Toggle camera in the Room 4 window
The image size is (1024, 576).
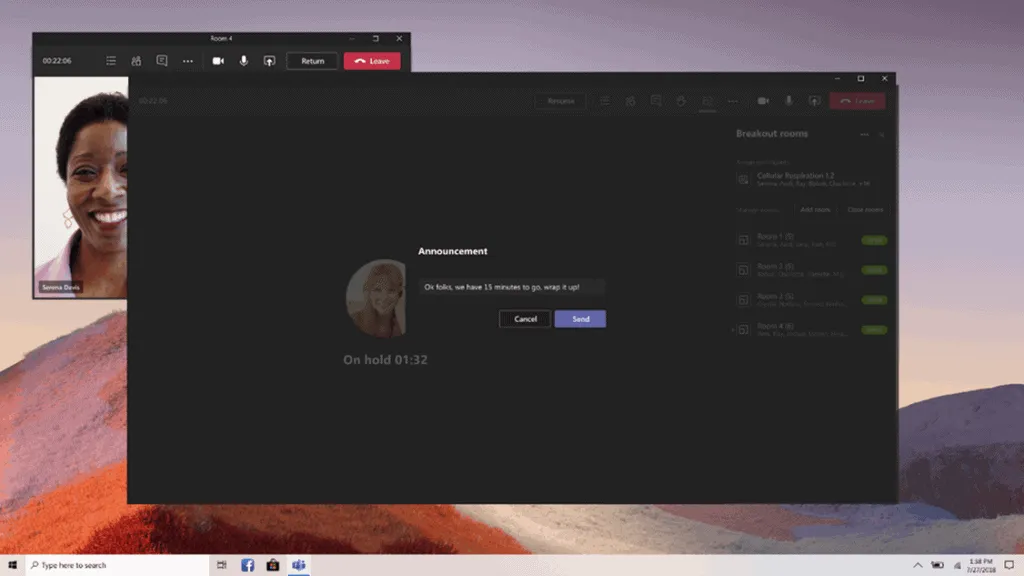[x=218, y=61]
